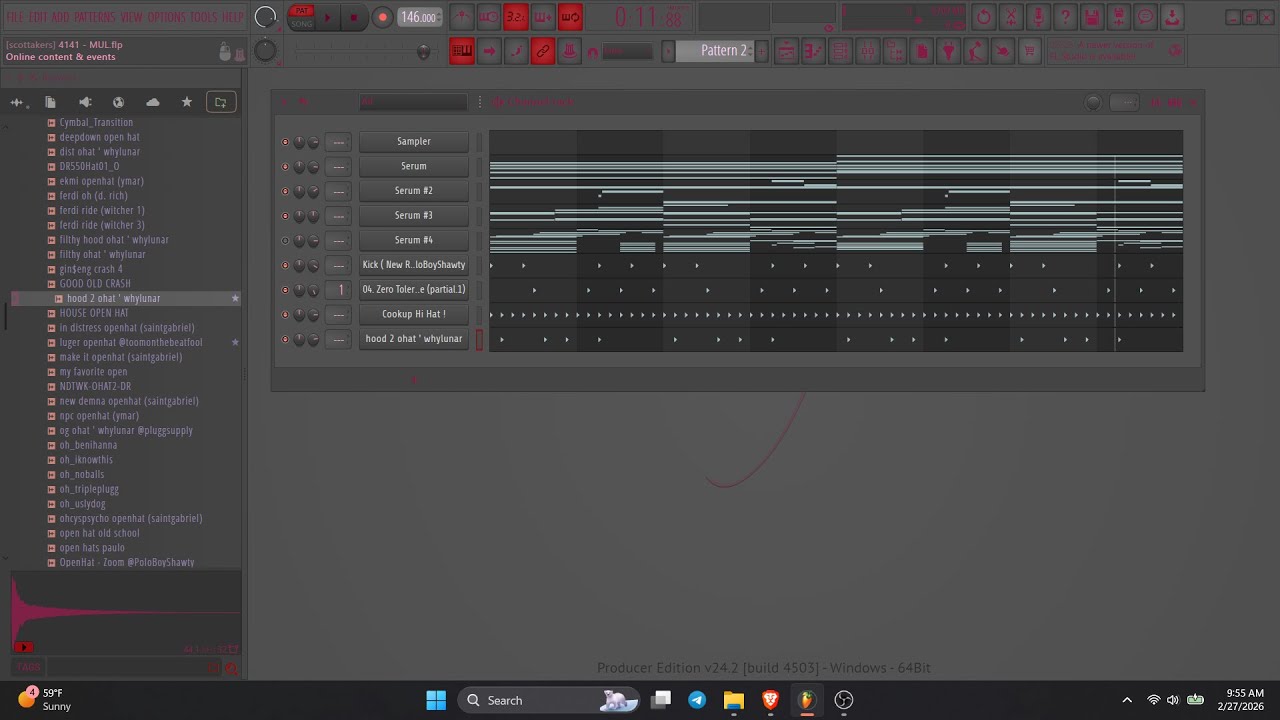1280x720 pixels.
Task: Click the Stop button
Action: tap(353, 17)
